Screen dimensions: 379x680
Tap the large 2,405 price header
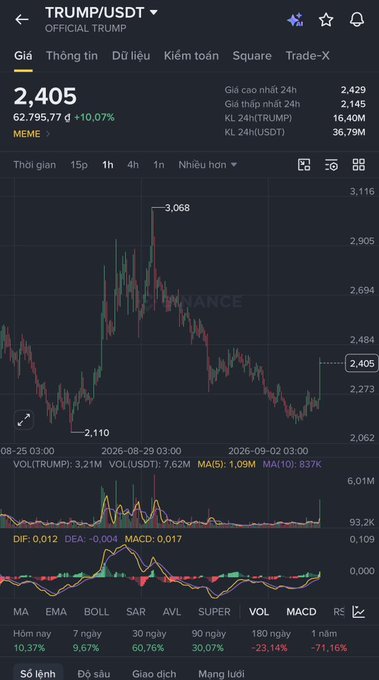[x=45, y=96]
